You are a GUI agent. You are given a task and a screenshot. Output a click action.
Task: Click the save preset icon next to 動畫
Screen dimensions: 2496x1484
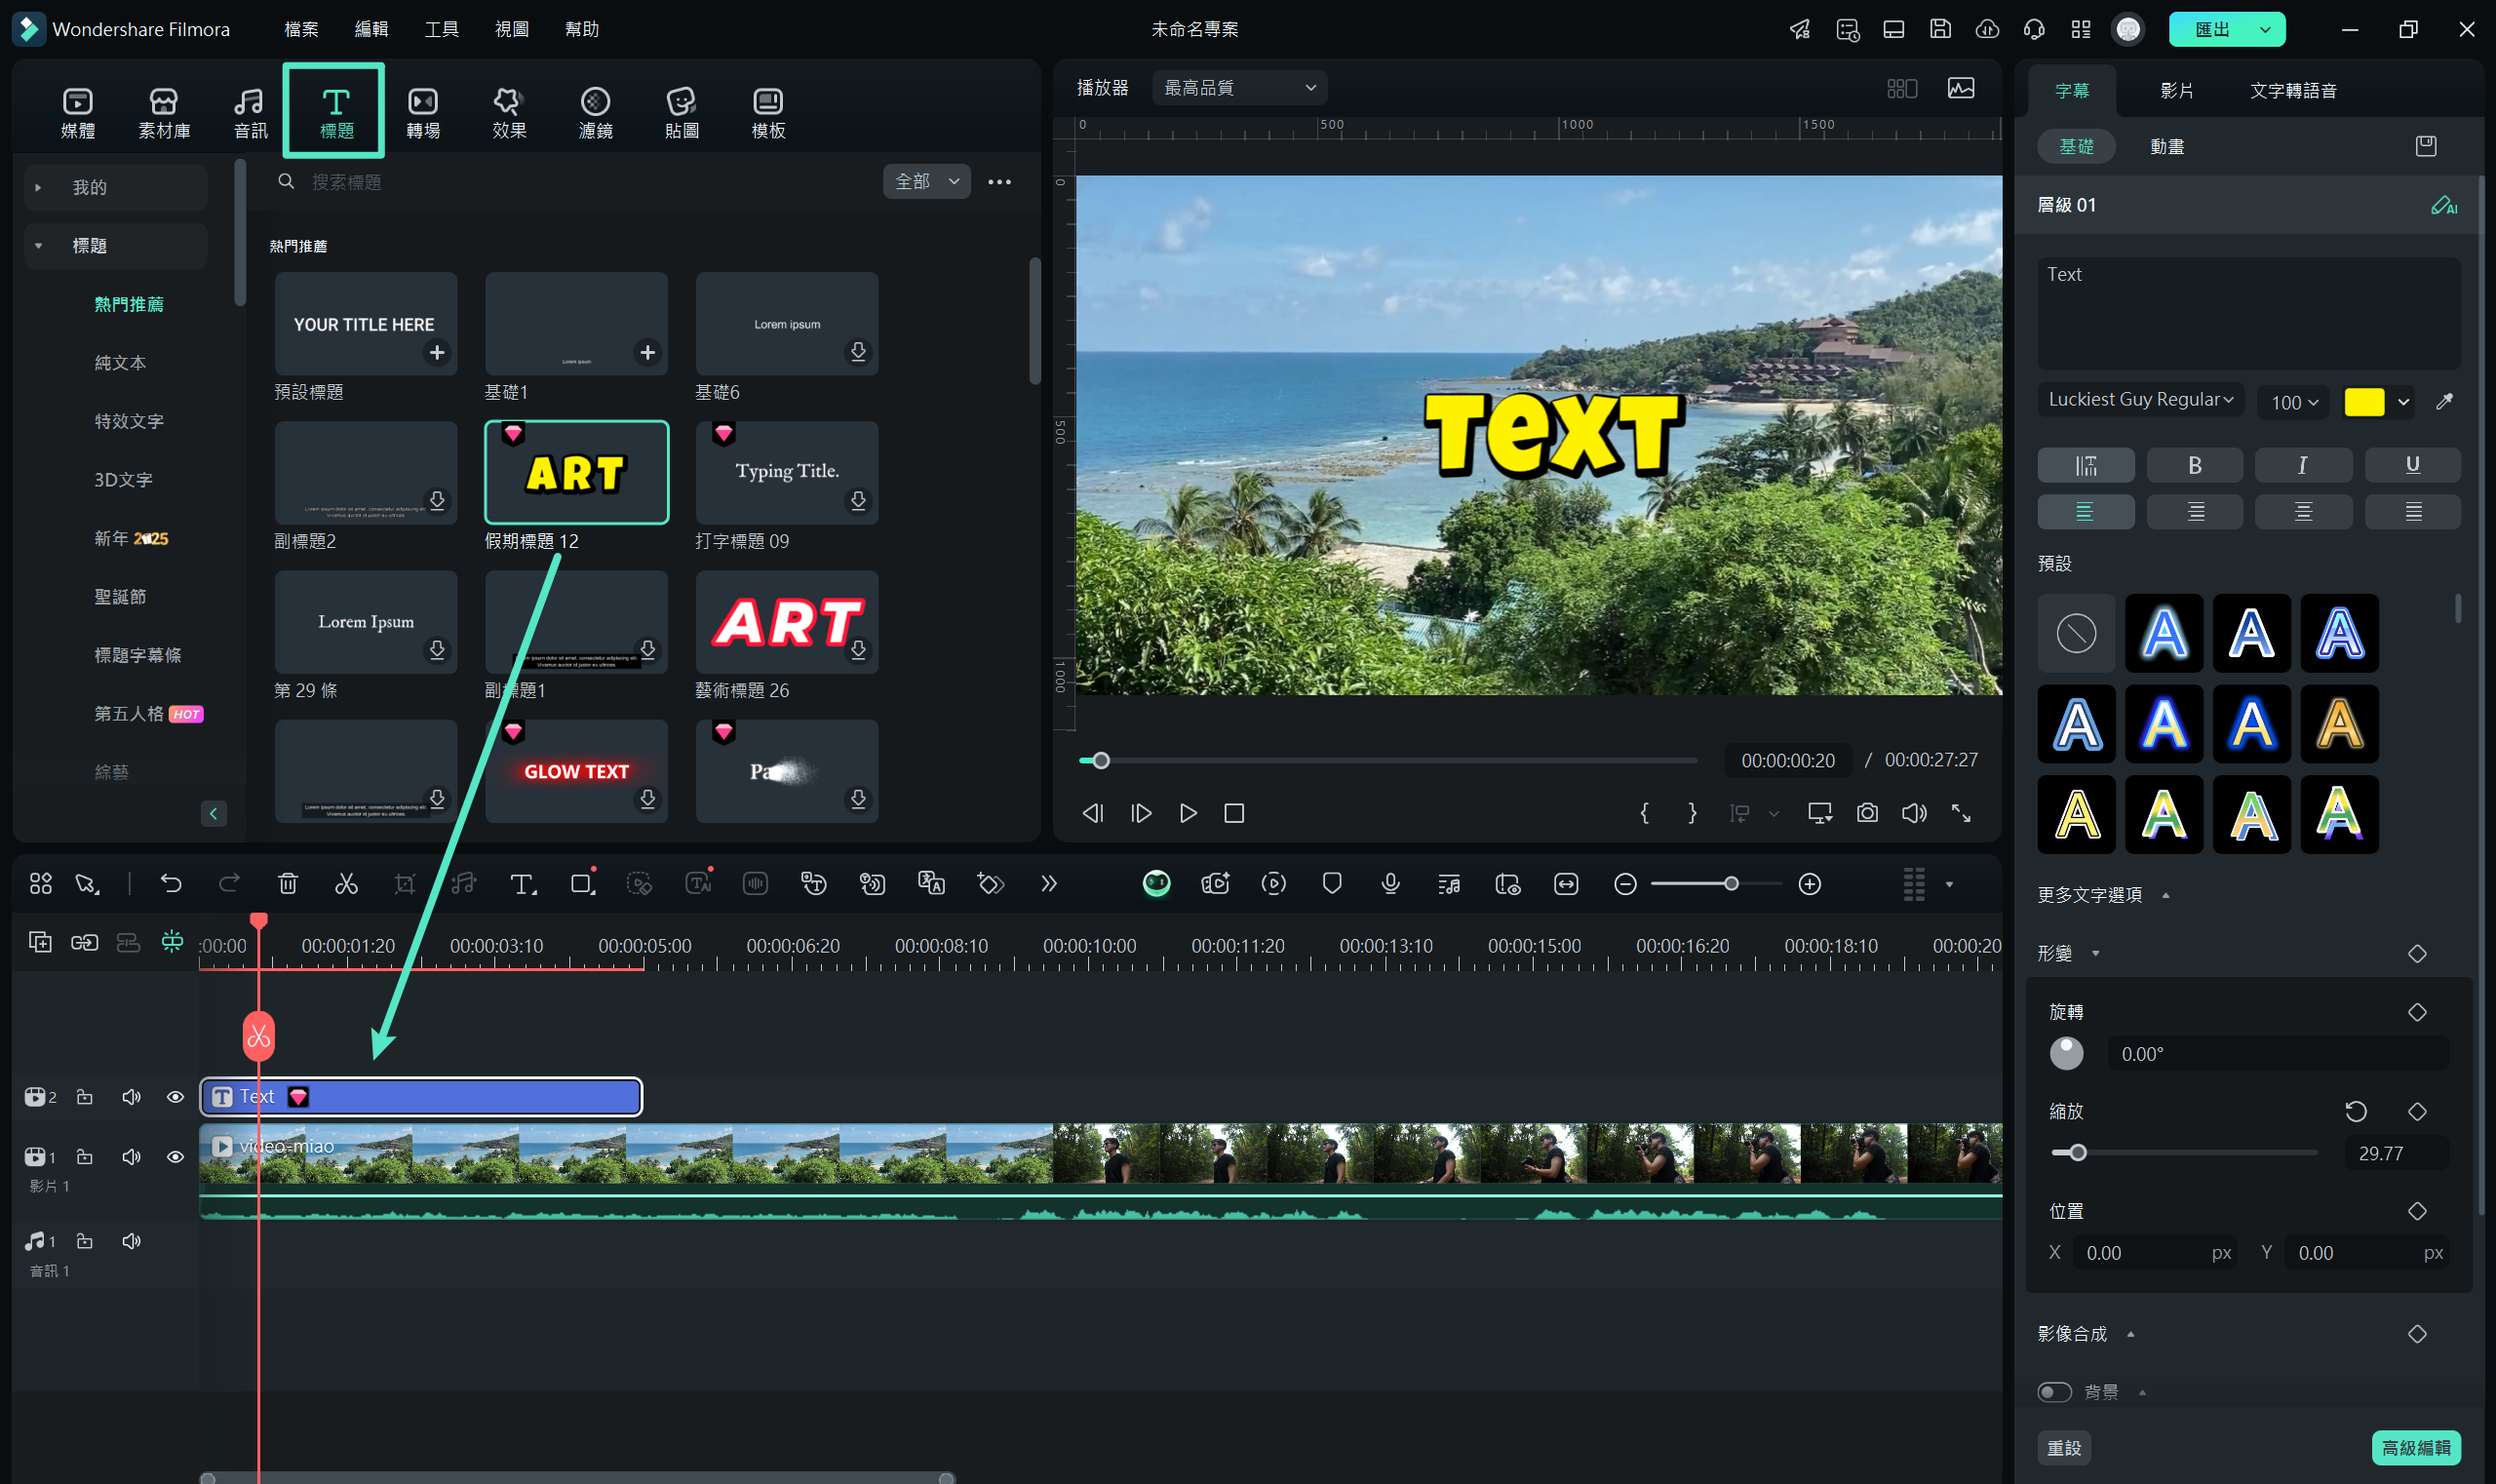(2426, 146)
